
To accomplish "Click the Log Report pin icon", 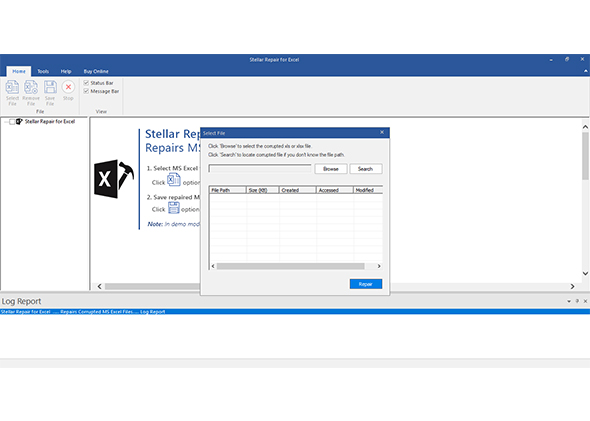I will [577, 301].
